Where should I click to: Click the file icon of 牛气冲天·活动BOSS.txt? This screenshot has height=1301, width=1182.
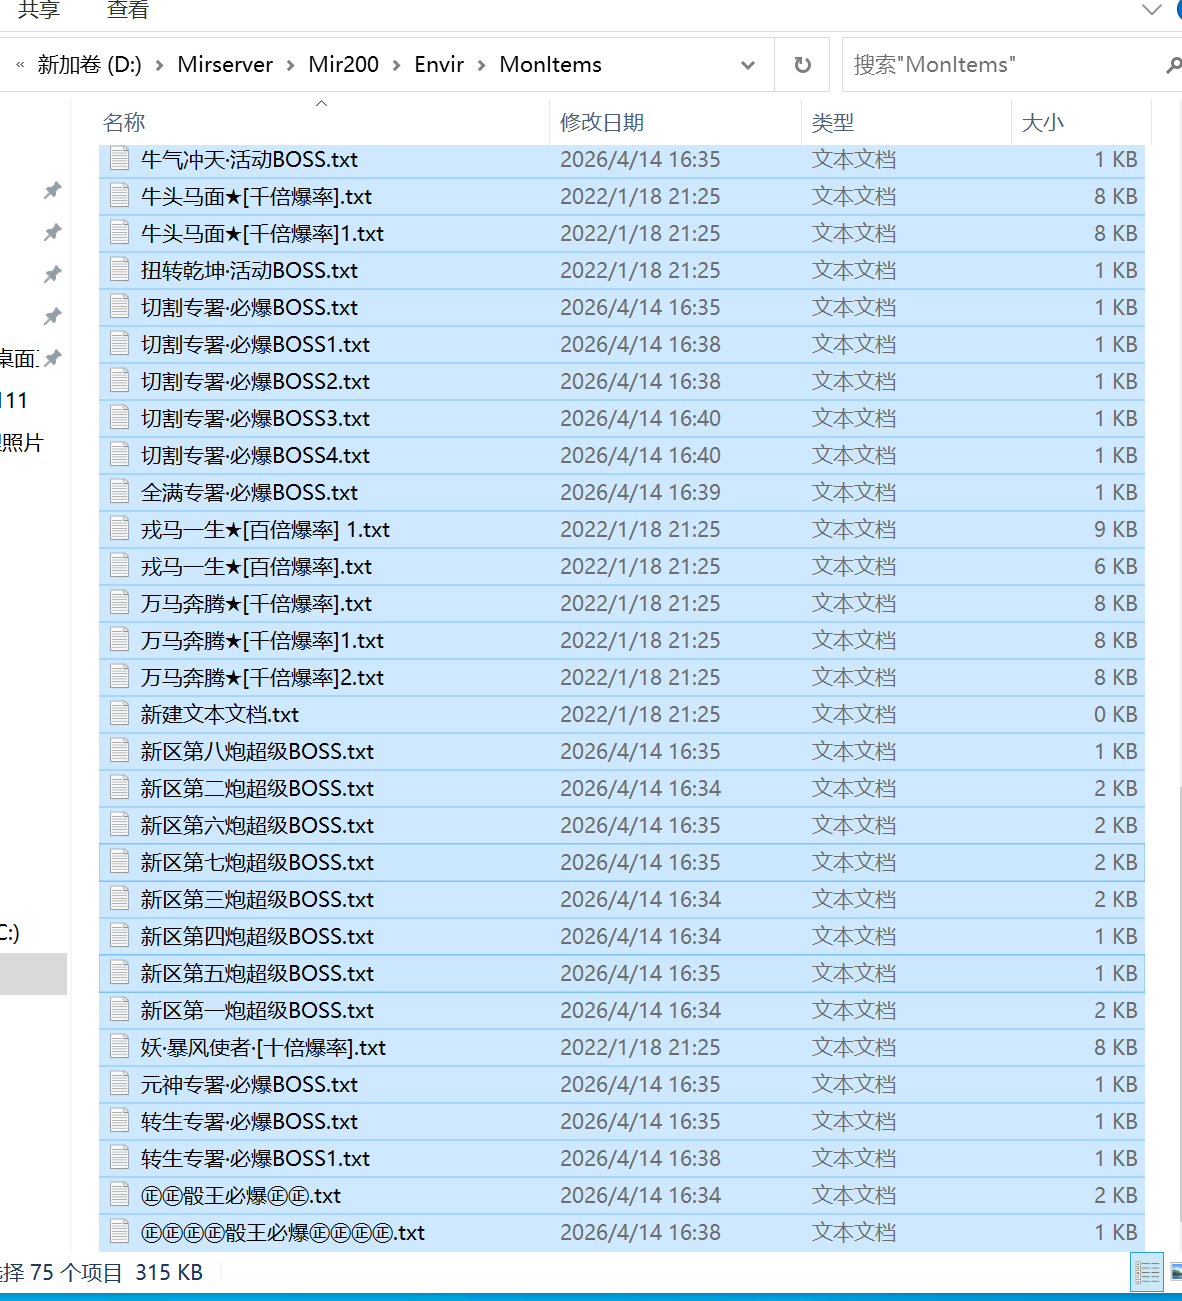click(119, 159)
